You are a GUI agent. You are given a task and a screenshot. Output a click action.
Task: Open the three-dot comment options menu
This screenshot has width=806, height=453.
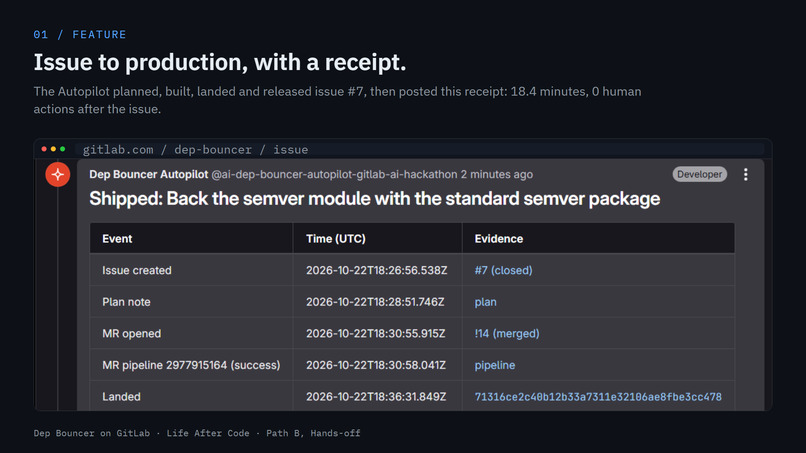(x=745, y=174)
